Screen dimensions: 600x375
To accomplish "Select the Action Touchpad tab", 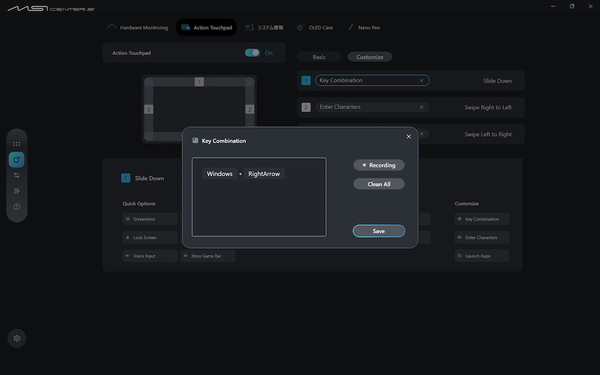I will point(207,28).
